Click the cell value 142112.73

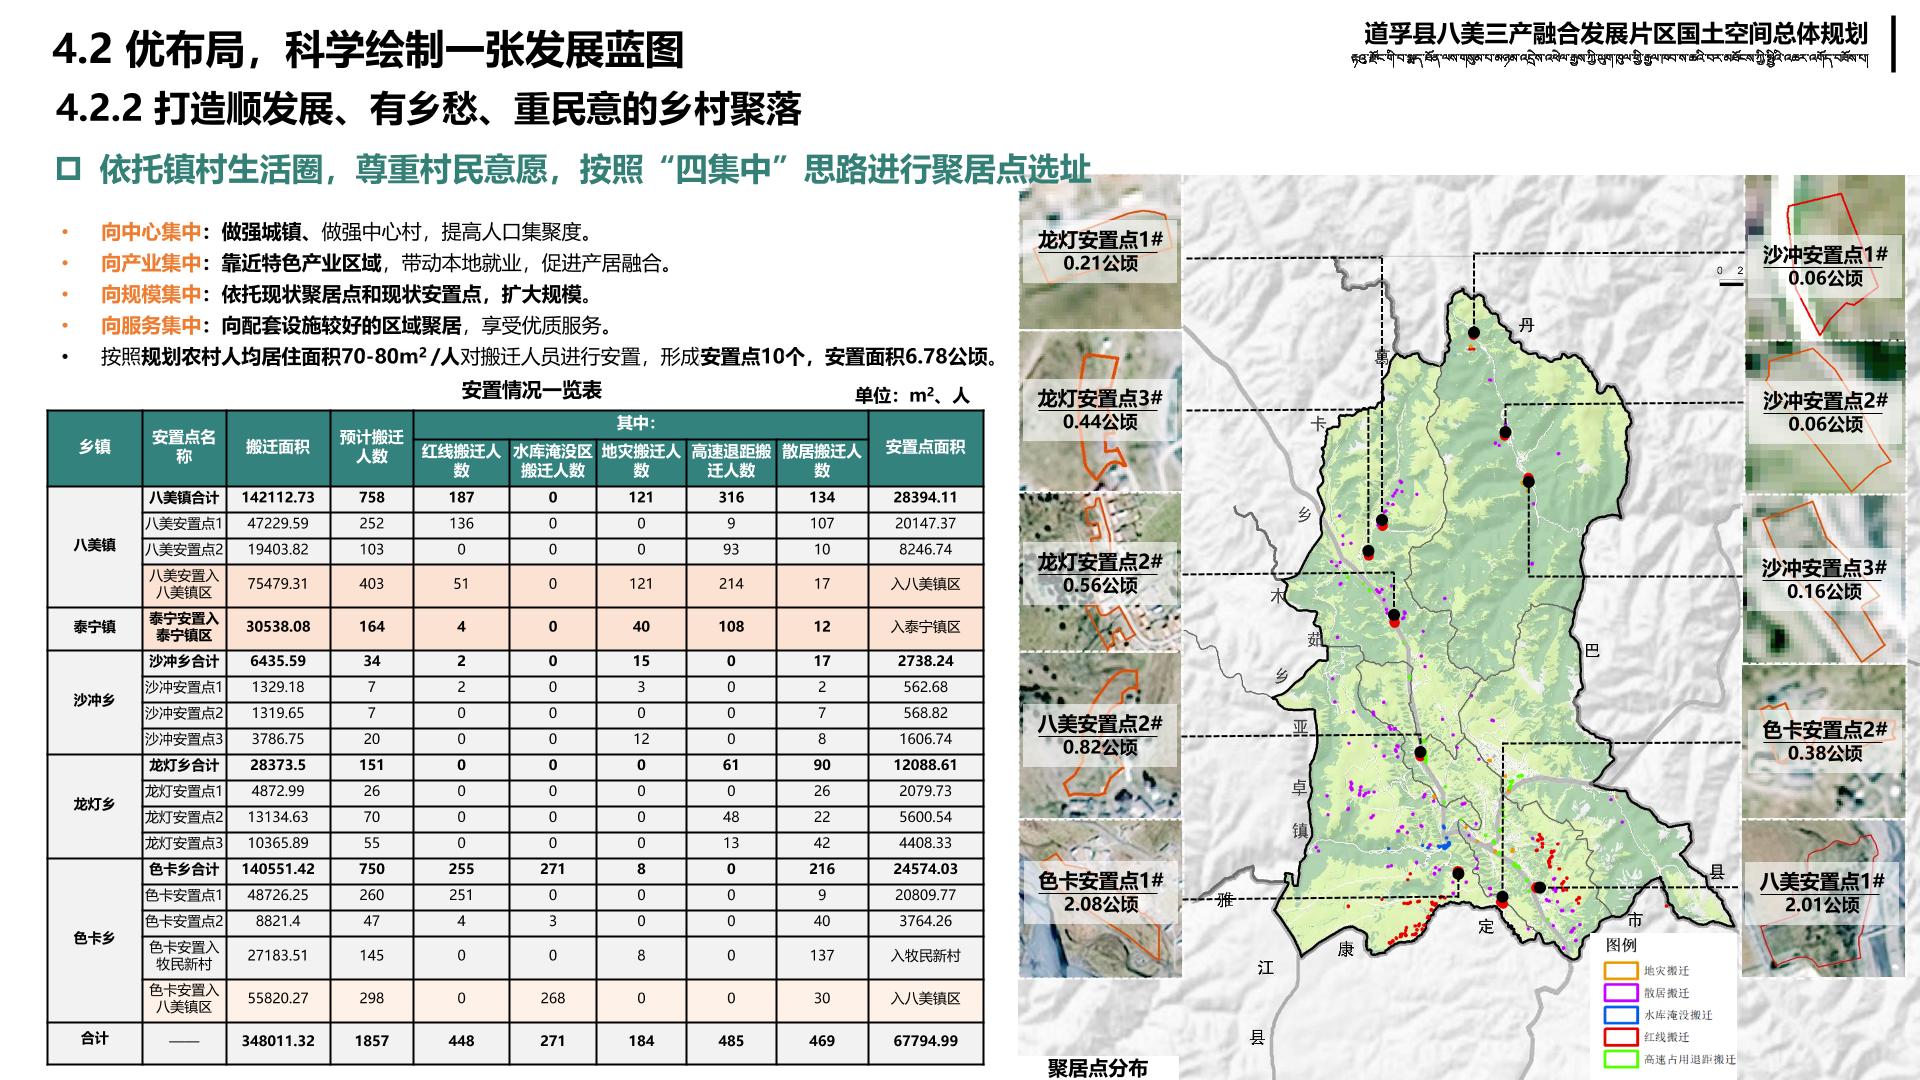tap(278, 498)
